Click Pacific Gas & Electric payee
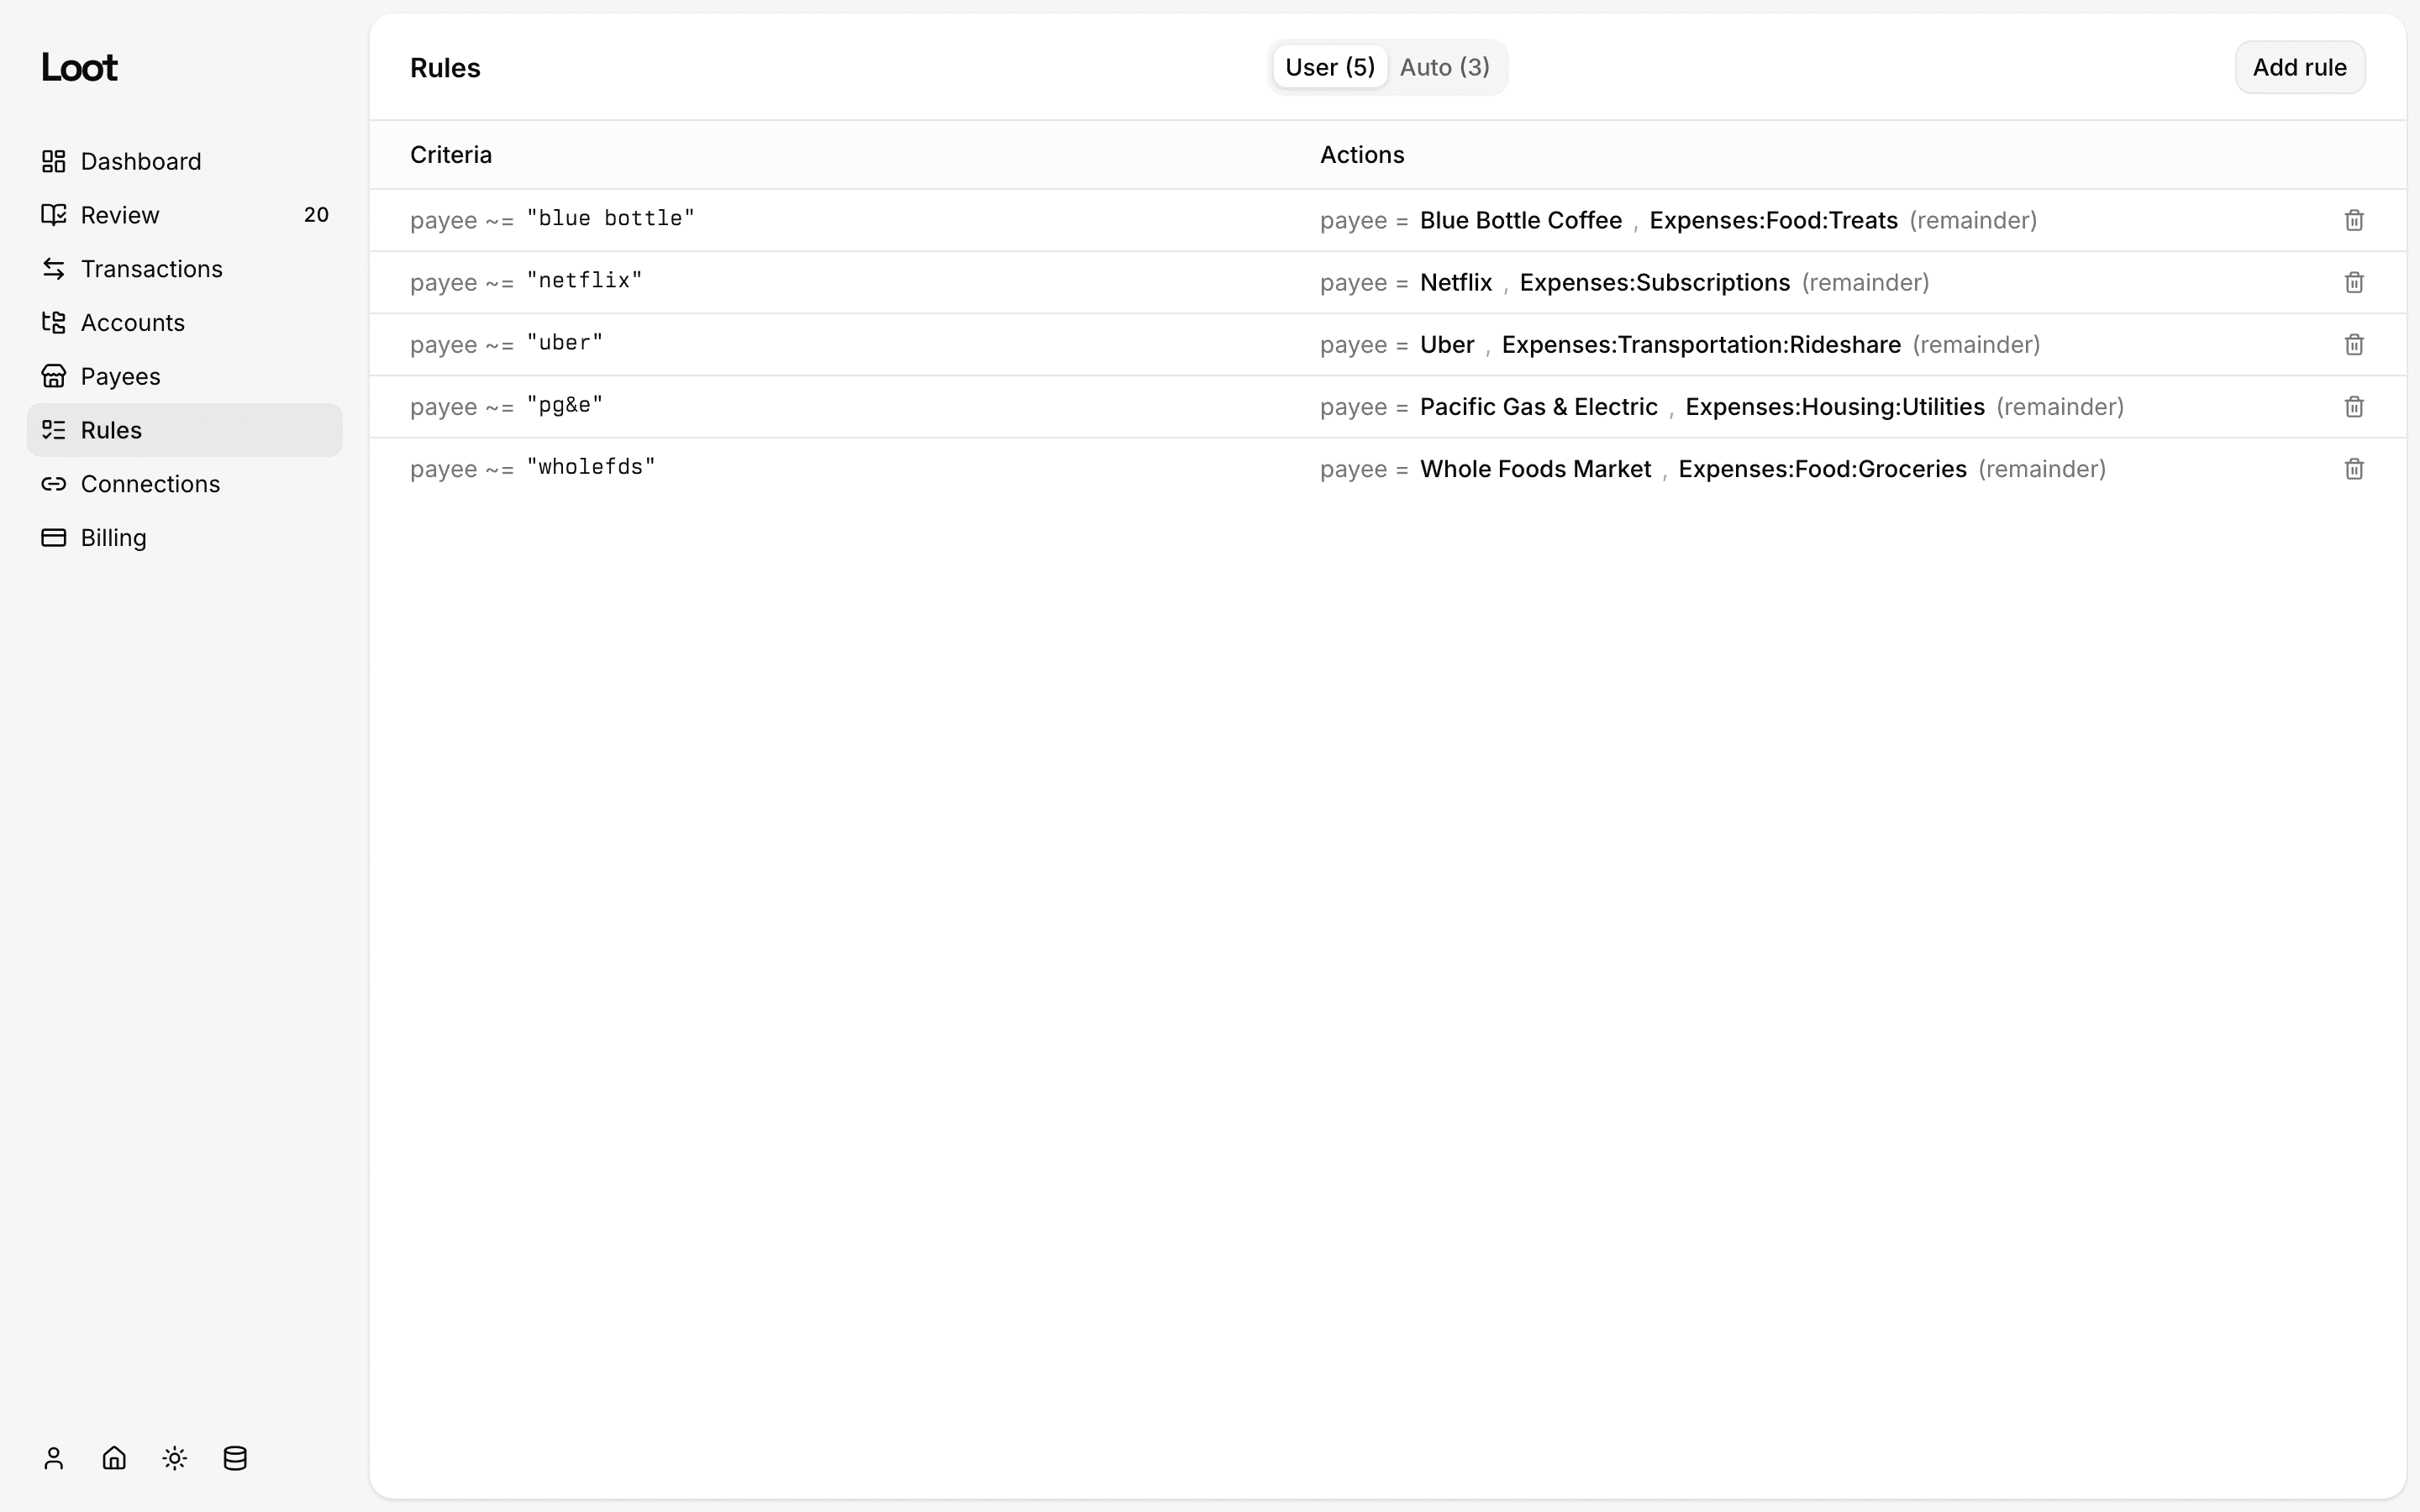The image size is (2420, 1512). pyautogui.click(x=1538, y=407)
